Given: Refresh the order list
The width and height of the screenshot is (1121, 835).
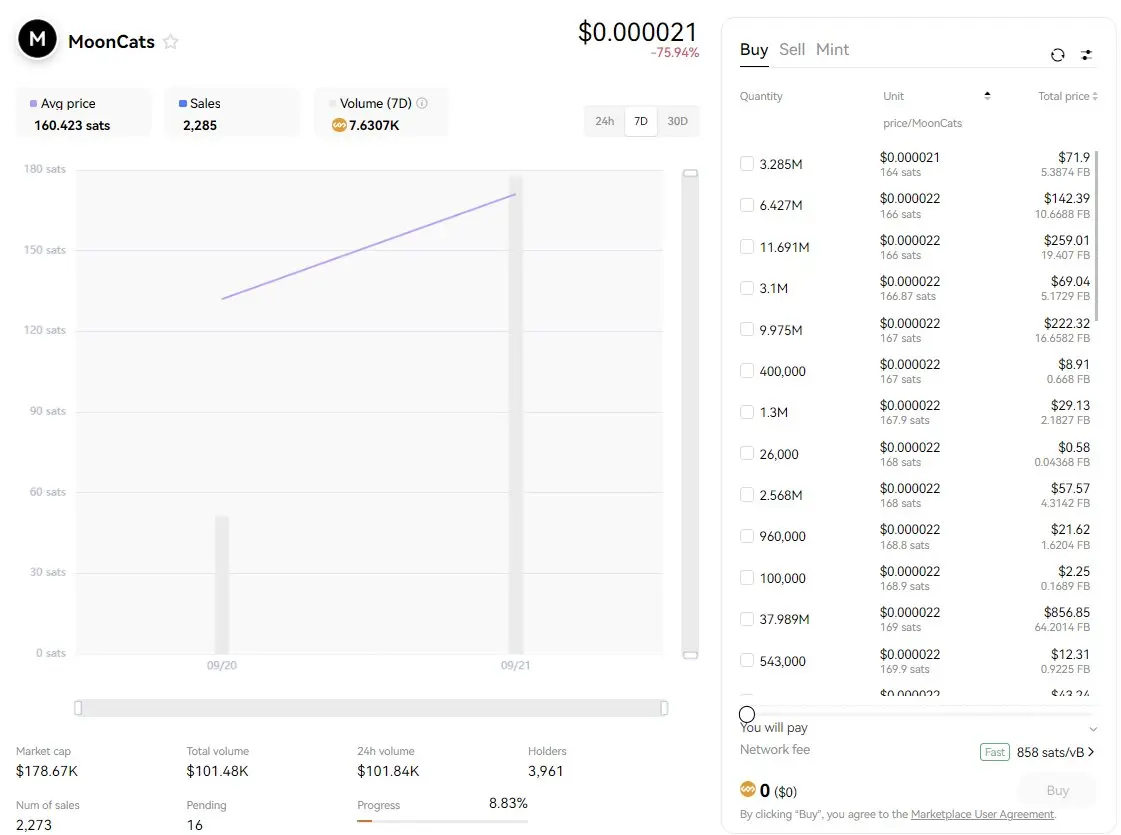Looking at the screenshot, I should click(1057, 55).
